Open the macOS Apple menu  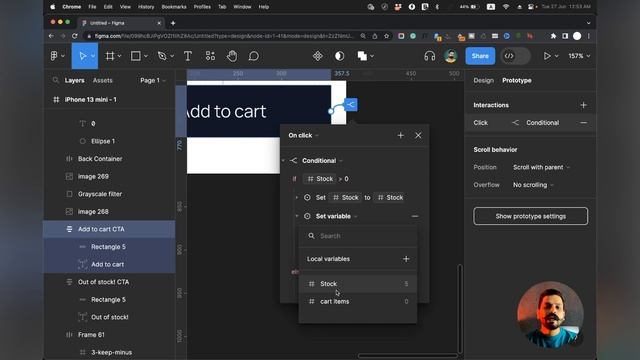(x=53, y=7)
